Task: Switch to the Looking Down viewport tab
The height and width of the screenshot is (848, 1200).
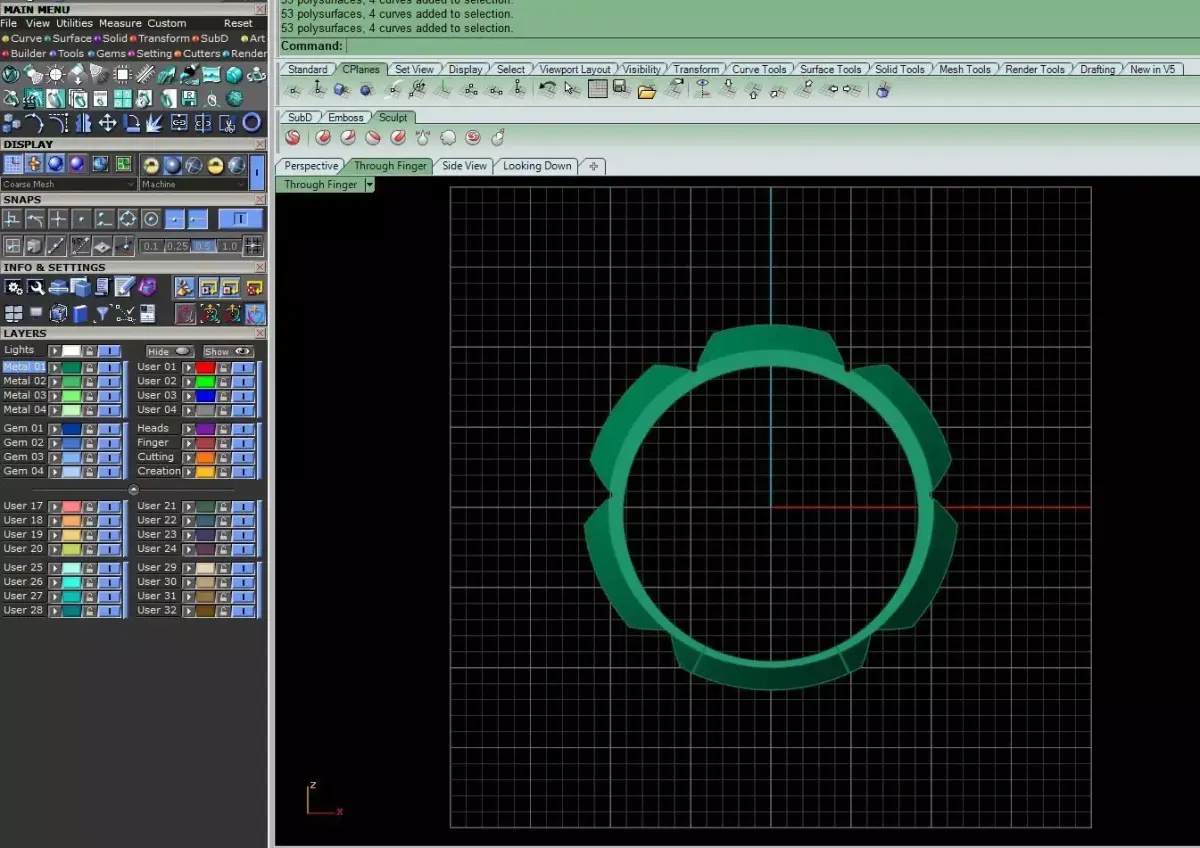Action: 537,166
